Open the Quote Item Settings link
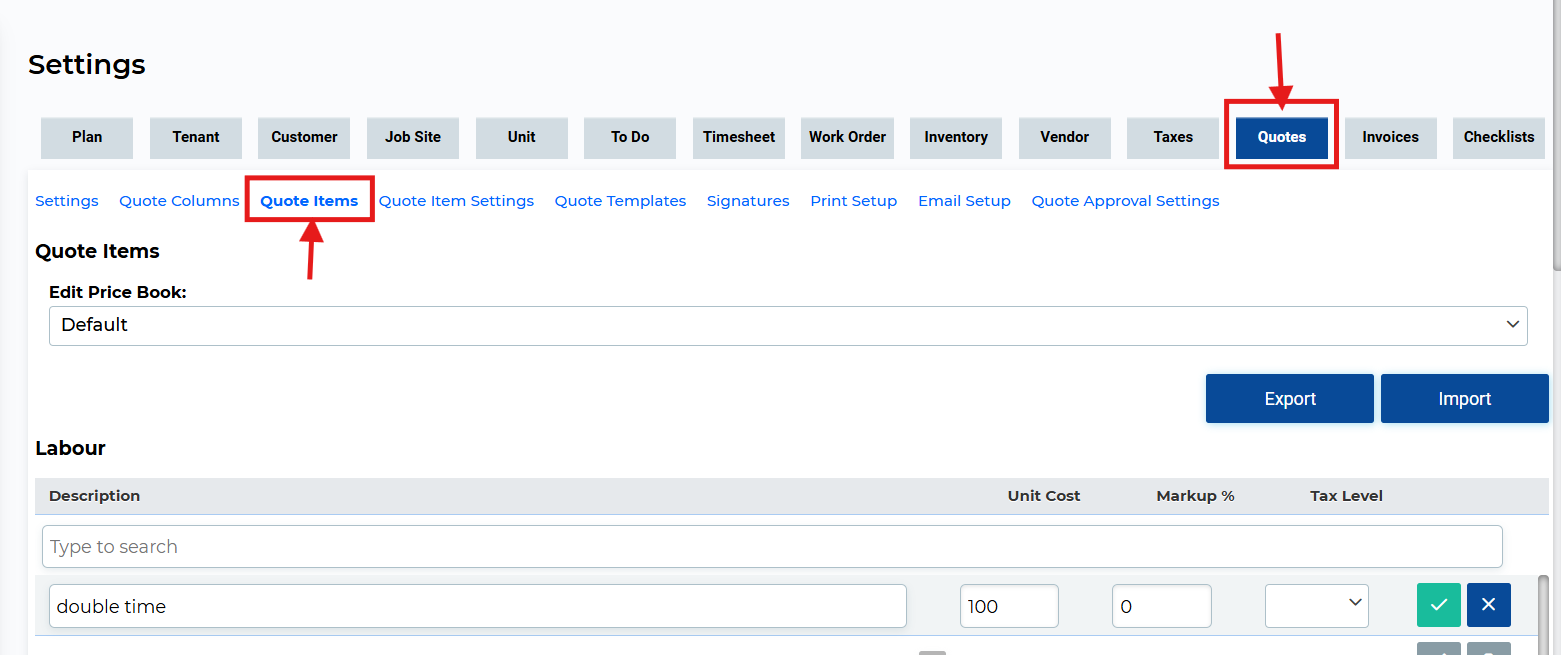 point(456,201)
